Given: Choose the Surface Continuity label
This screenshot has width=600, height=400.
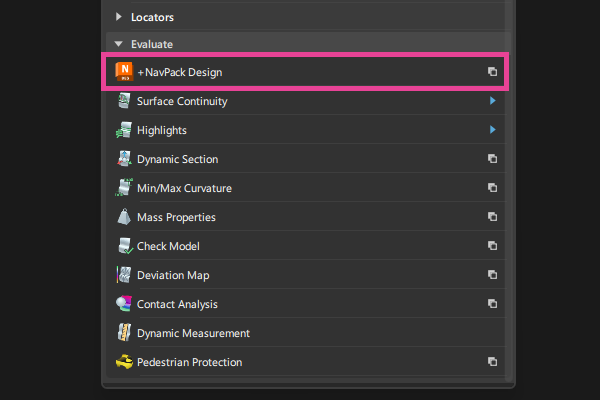Looking at the screenshot, I should pos(182,101).
